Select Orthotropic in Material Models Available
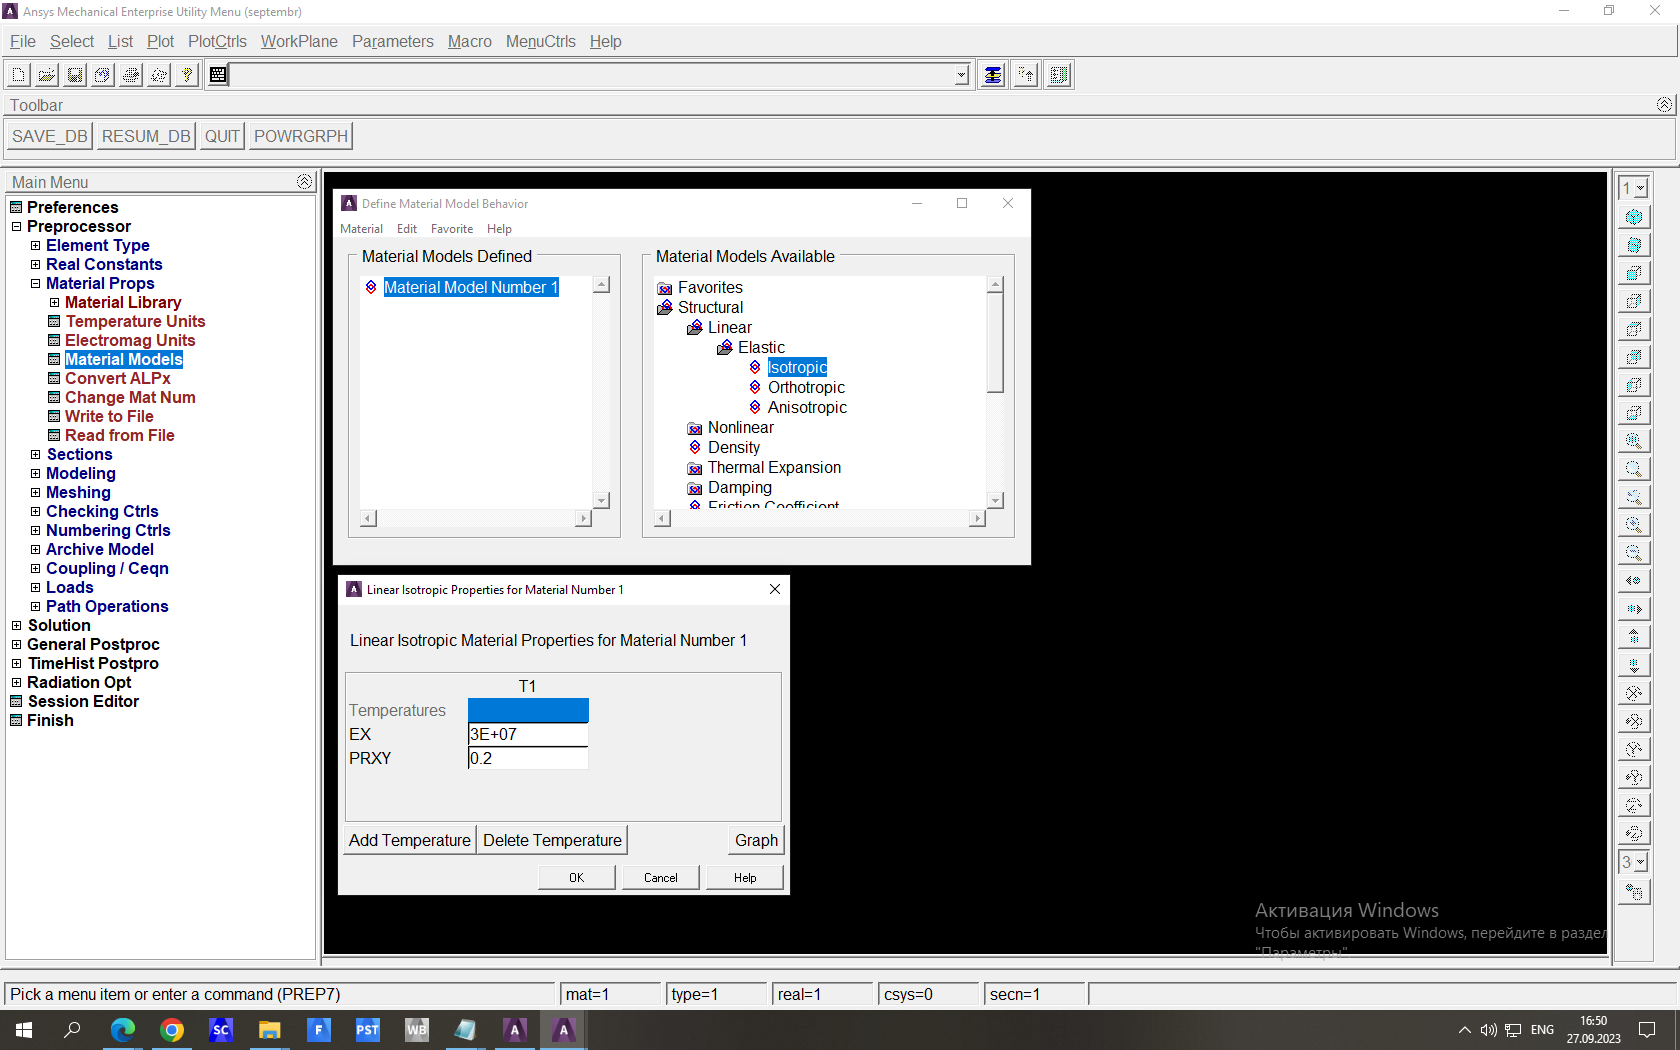The width and height of the screenshot is (1680, 1050). coord(806,387)
